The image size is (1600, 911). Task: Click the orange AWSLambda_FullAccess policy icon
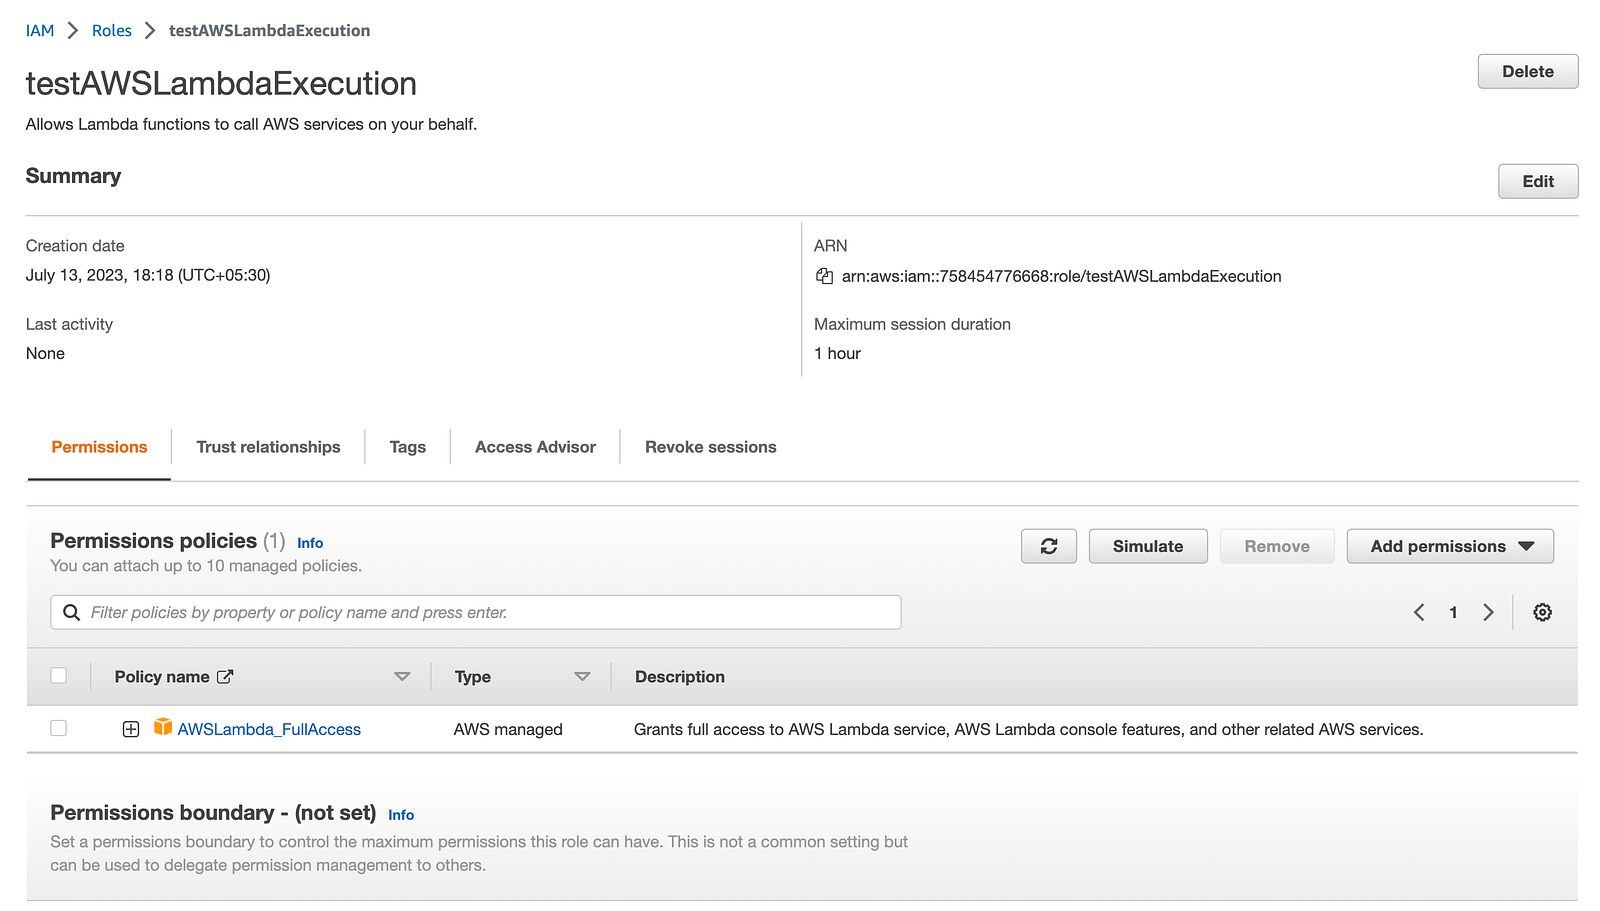click(x=163, y=727)
